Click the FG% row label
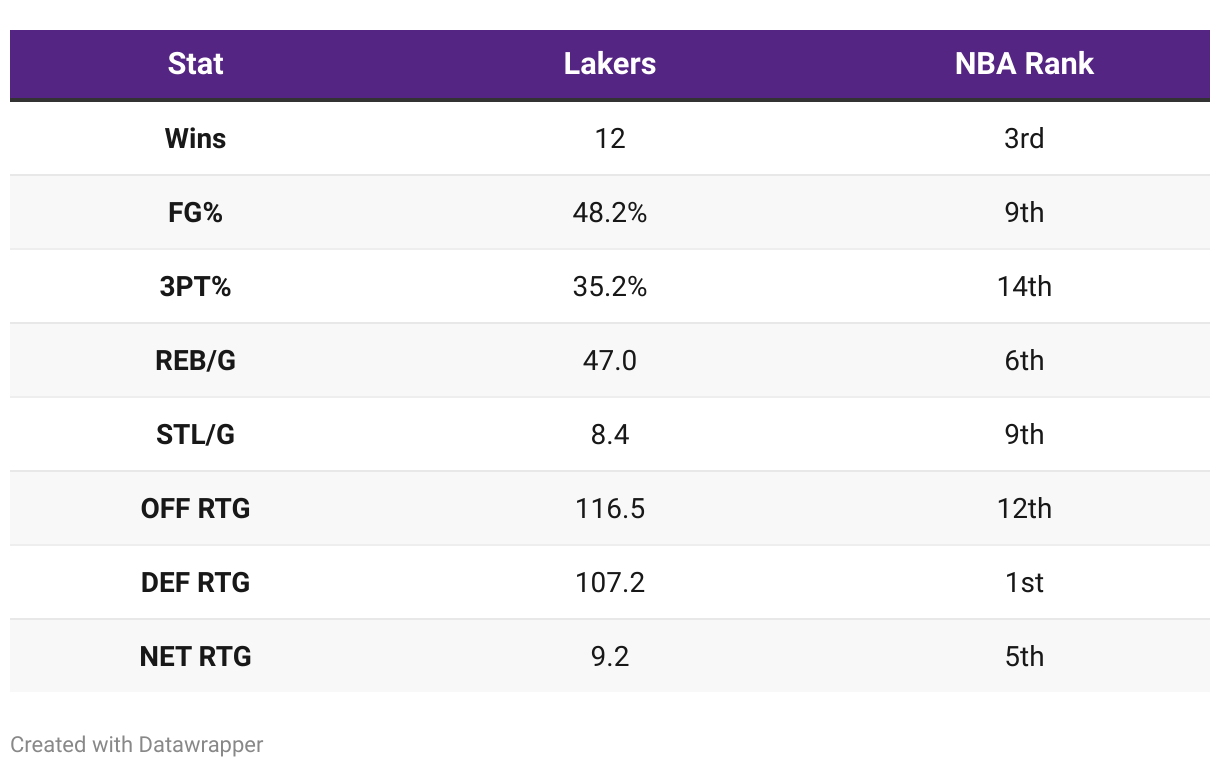 (x=196, y=212)
